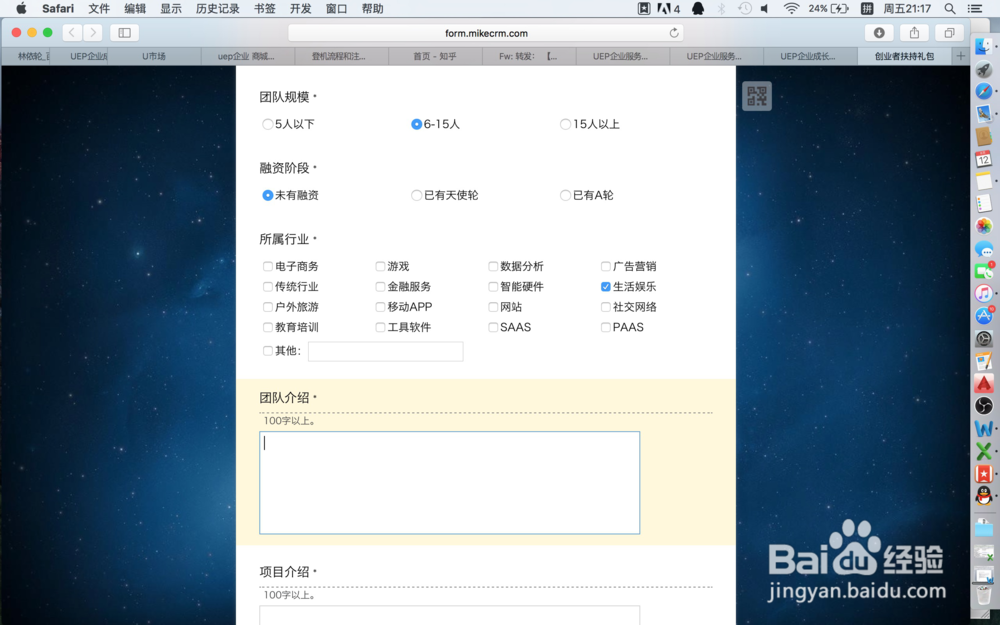Check the 数据分析 industry checkbox
Screen dimensions: 1000x625
491,266
